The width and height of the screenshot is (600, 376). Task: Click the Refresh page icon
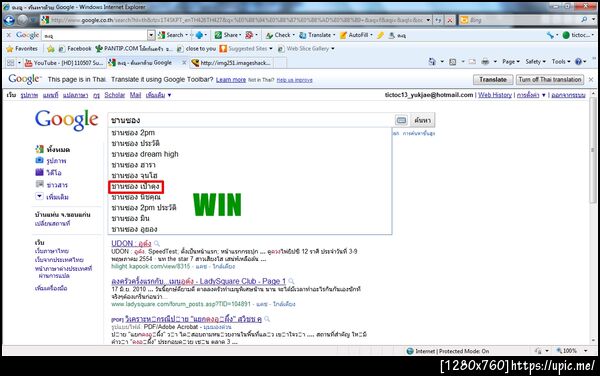439,20
